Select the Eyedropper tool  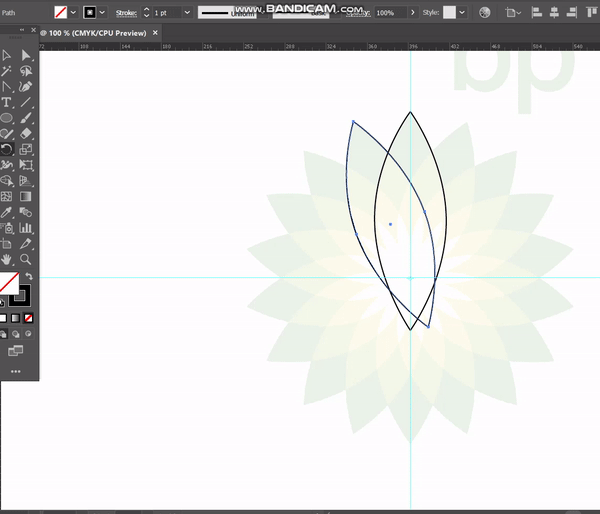(x=6, y=212)
